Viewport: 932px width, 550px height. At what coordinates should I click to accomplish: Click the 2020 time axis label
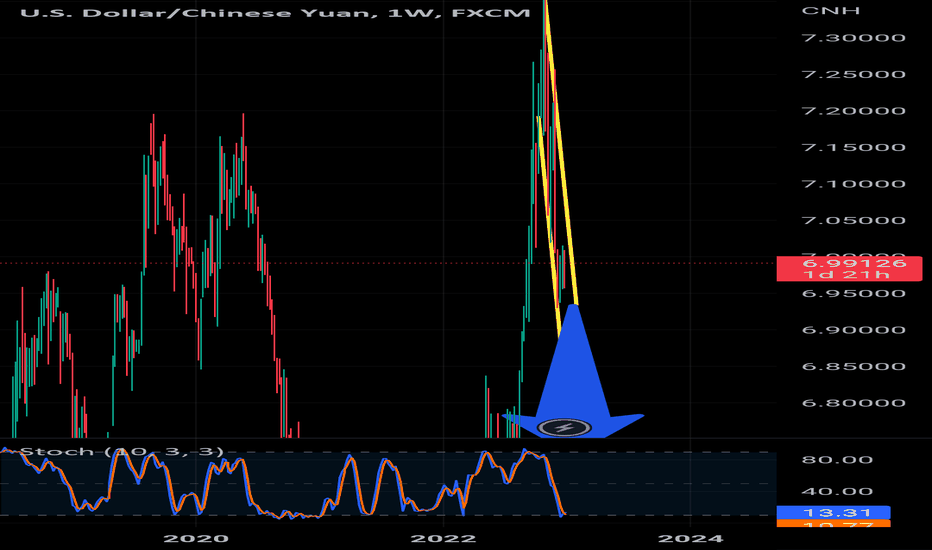point(196,539)
